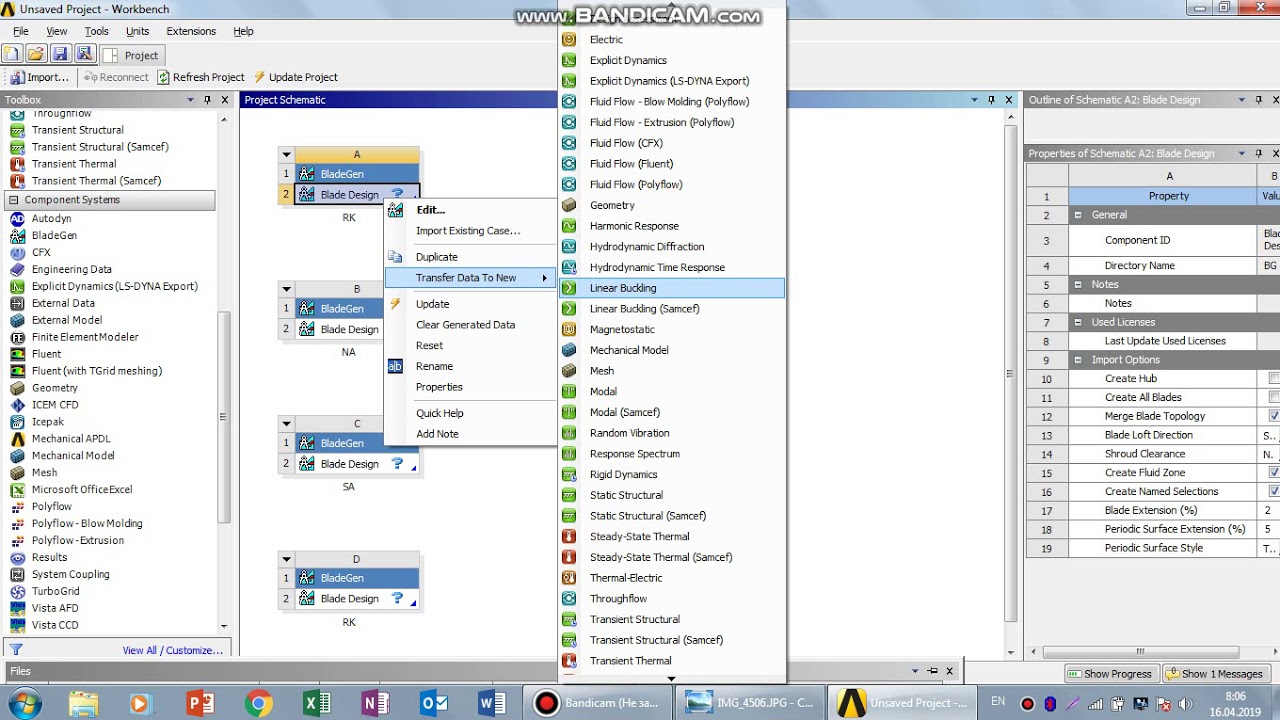Select the Project tab
This screenshot has width=1280, height=720.
pos(131,55)
